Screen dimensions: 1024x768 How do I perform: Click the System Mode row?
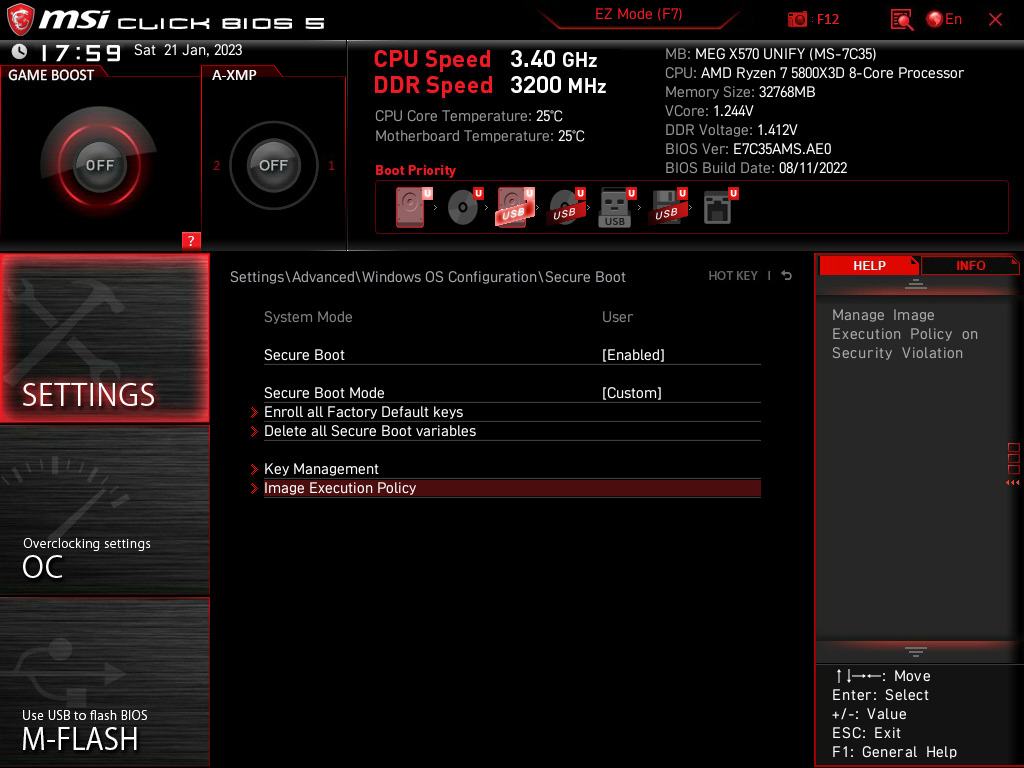(x=512, y=317)
